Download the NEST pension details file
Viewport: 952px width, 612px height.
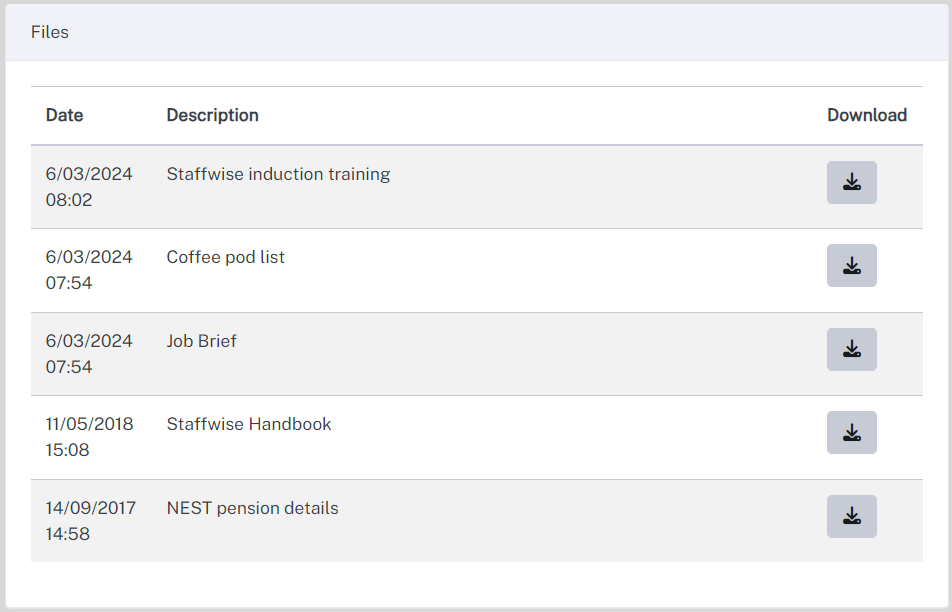click(x=851, y=516)
